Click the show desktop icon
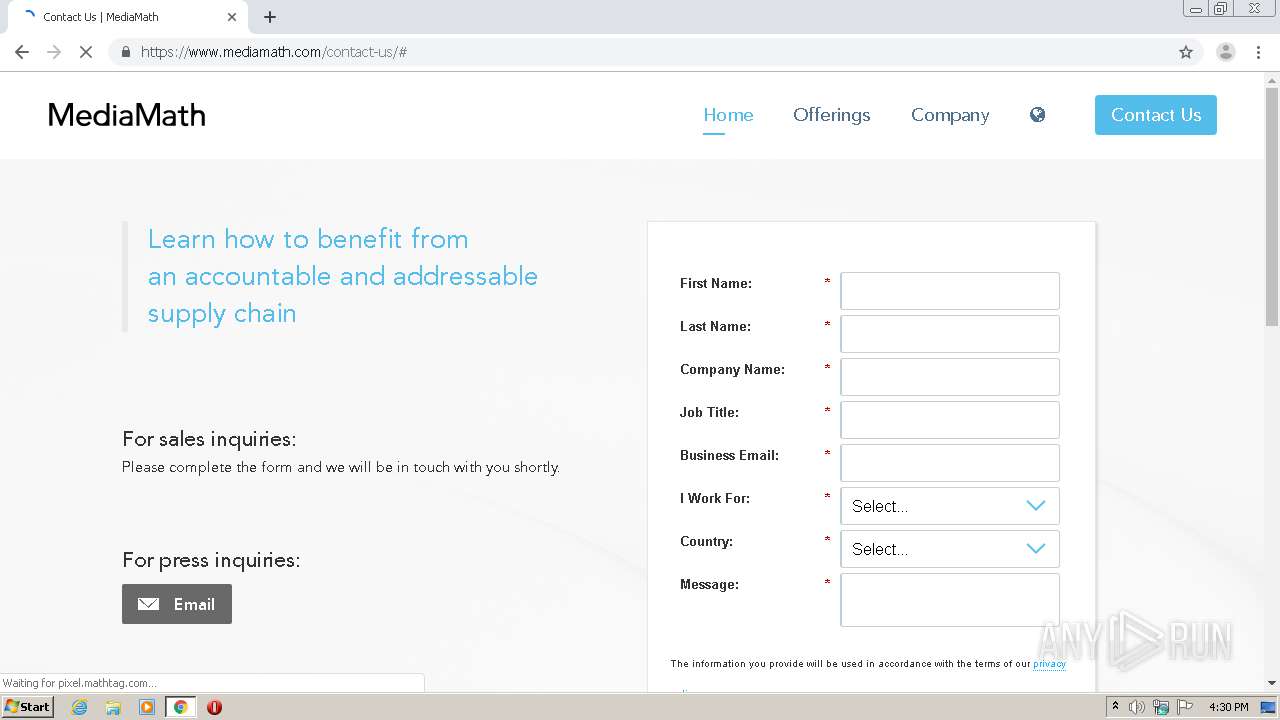This screenshot has width=1280, height=720. [x=1268, y=707]
